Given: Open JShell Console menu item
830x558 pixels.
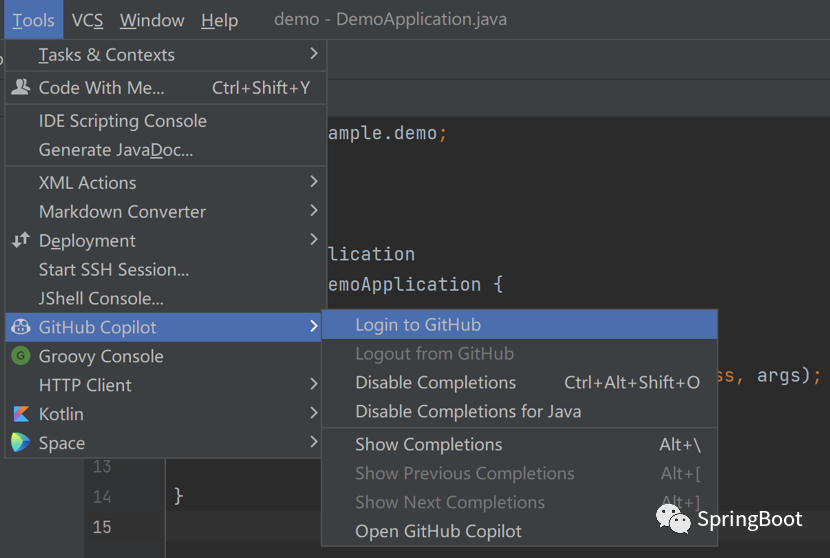Looking at the screenshot, I should (166, 298).
